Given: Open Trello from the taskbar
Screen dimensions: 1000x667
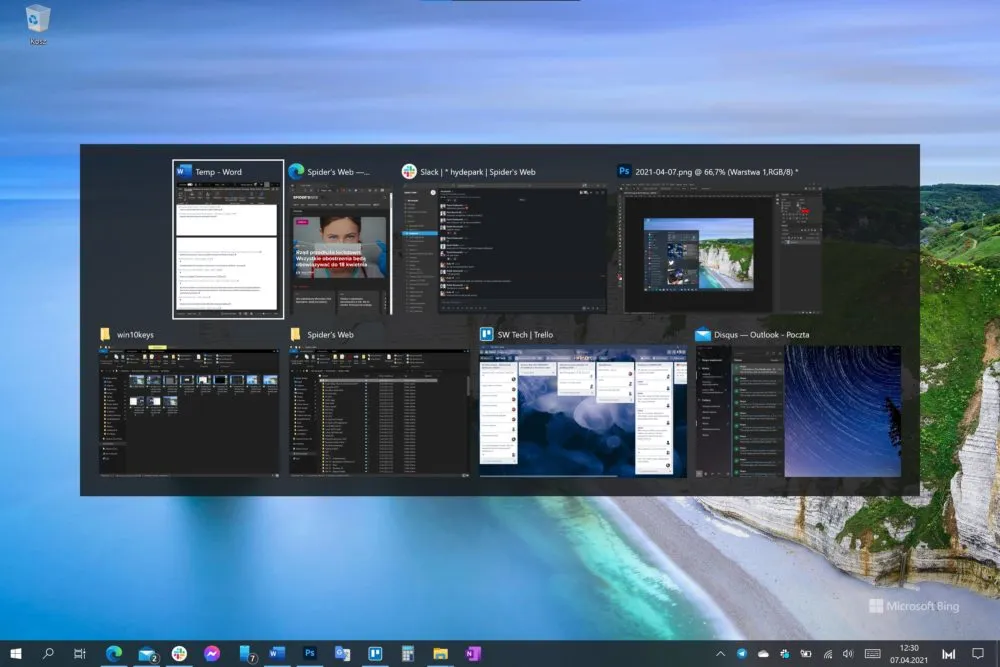Looking at the screenshot, I should 375,654.
